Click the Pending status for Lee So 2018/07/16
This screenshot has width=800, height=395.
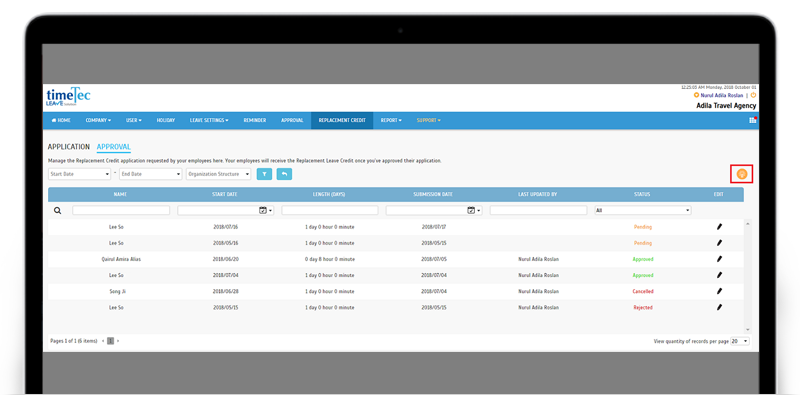[643, 227]
